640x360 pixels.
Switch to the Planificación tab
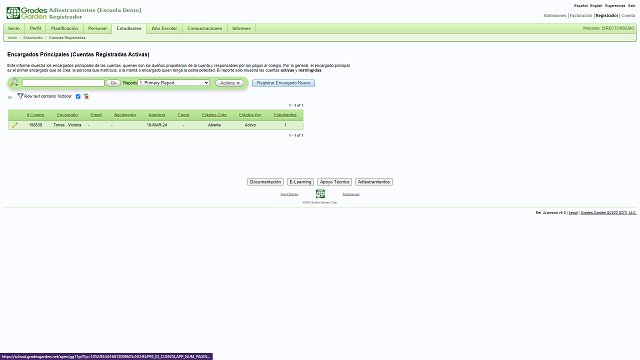tap(64, 29)
